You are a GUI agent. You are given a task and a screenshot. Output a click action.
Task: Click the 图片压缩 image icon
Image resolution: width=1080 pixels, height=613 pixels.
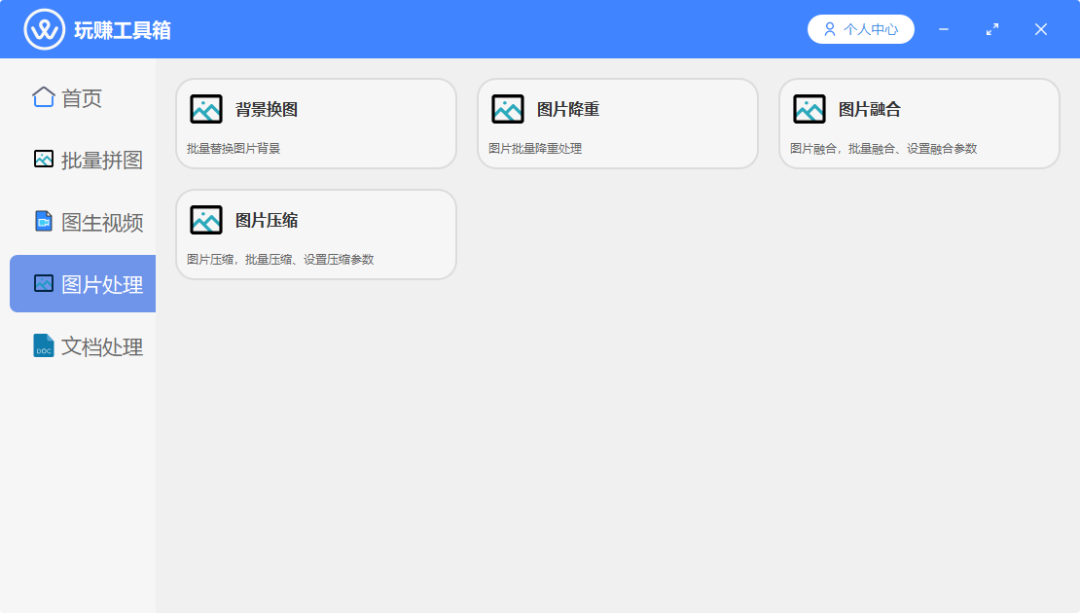(205, 219)
